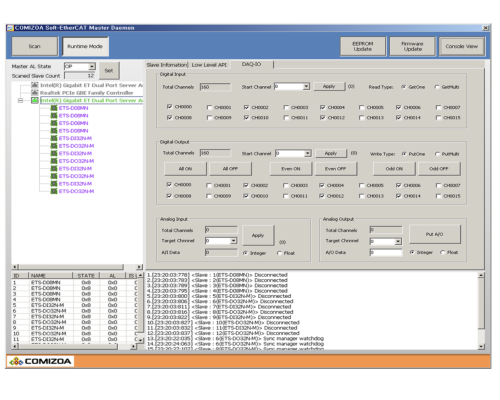Click the COMIZOA logo in bottom bar

tap(40, 361)
